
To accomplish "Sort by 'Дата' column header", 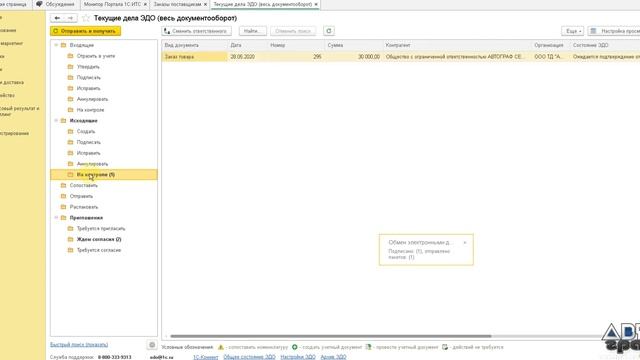I will [x=247, y=45].
